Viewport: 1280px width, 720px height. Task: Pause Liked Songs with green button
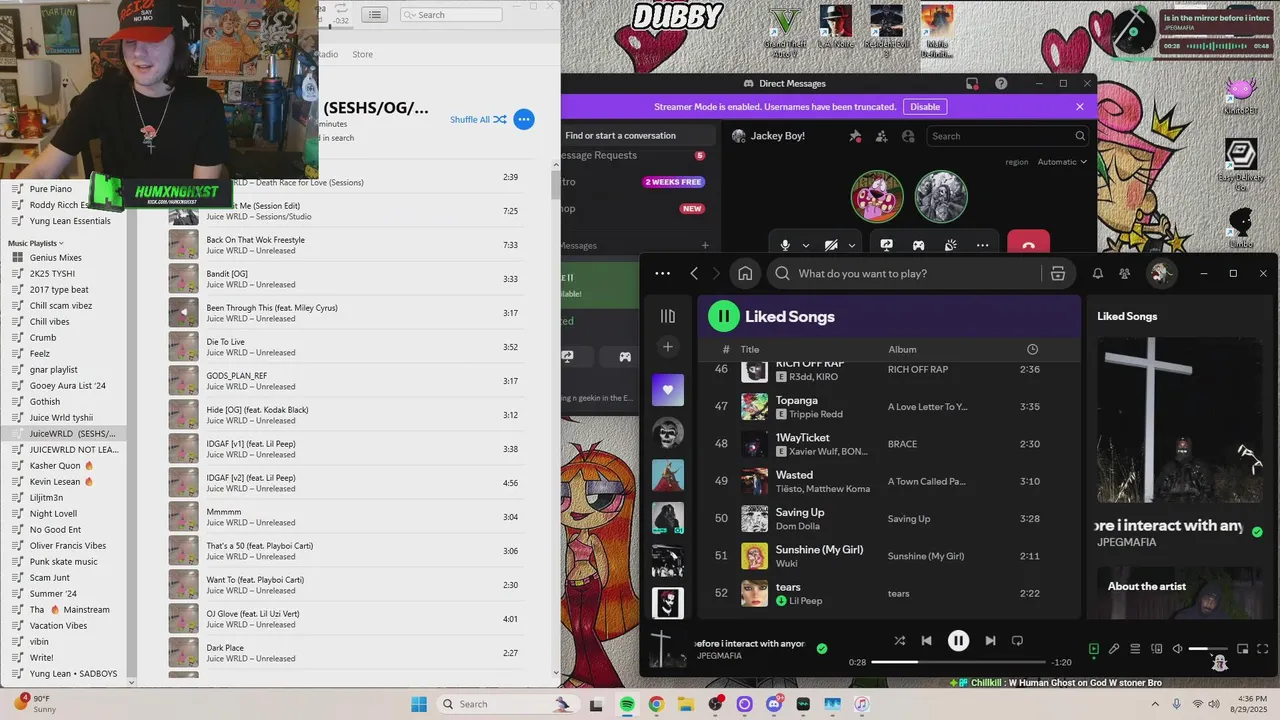click(723, 316)
